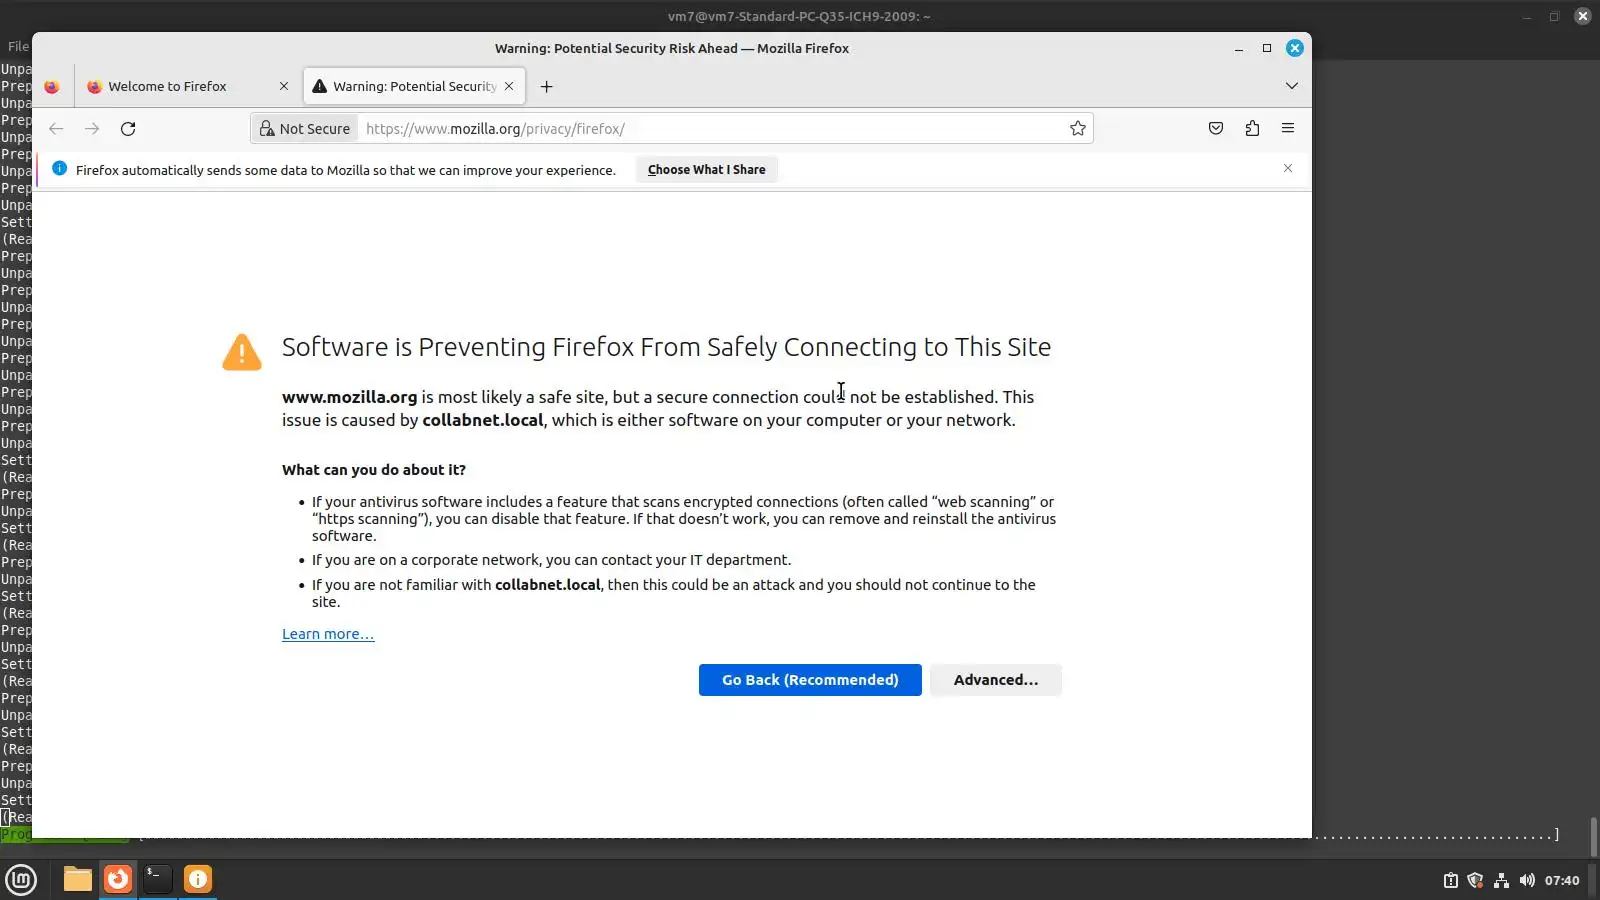Viewport: 1600px width, 900px height.
Task: Click the Not Secure lock indicator
Action: (305, 129)
